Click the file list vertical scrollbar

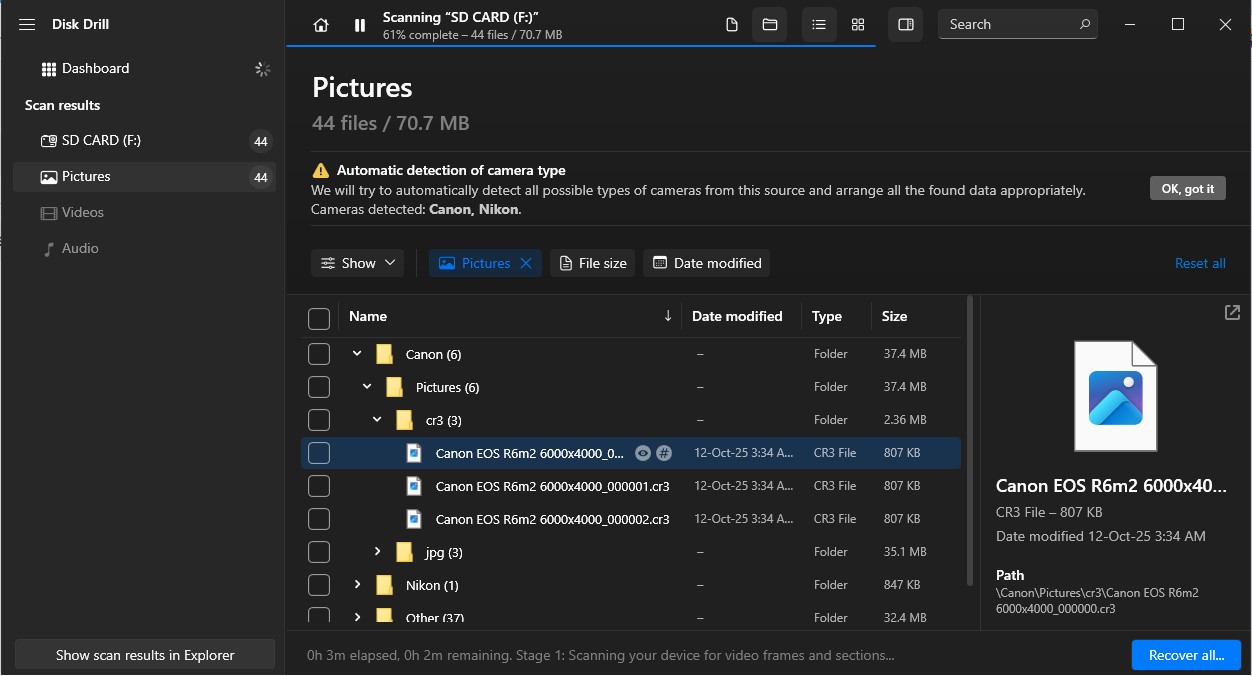click(968, 440)
